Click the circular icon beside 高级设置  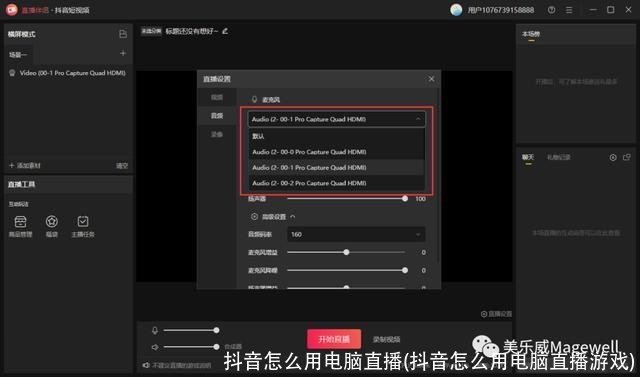click(254, 217)
